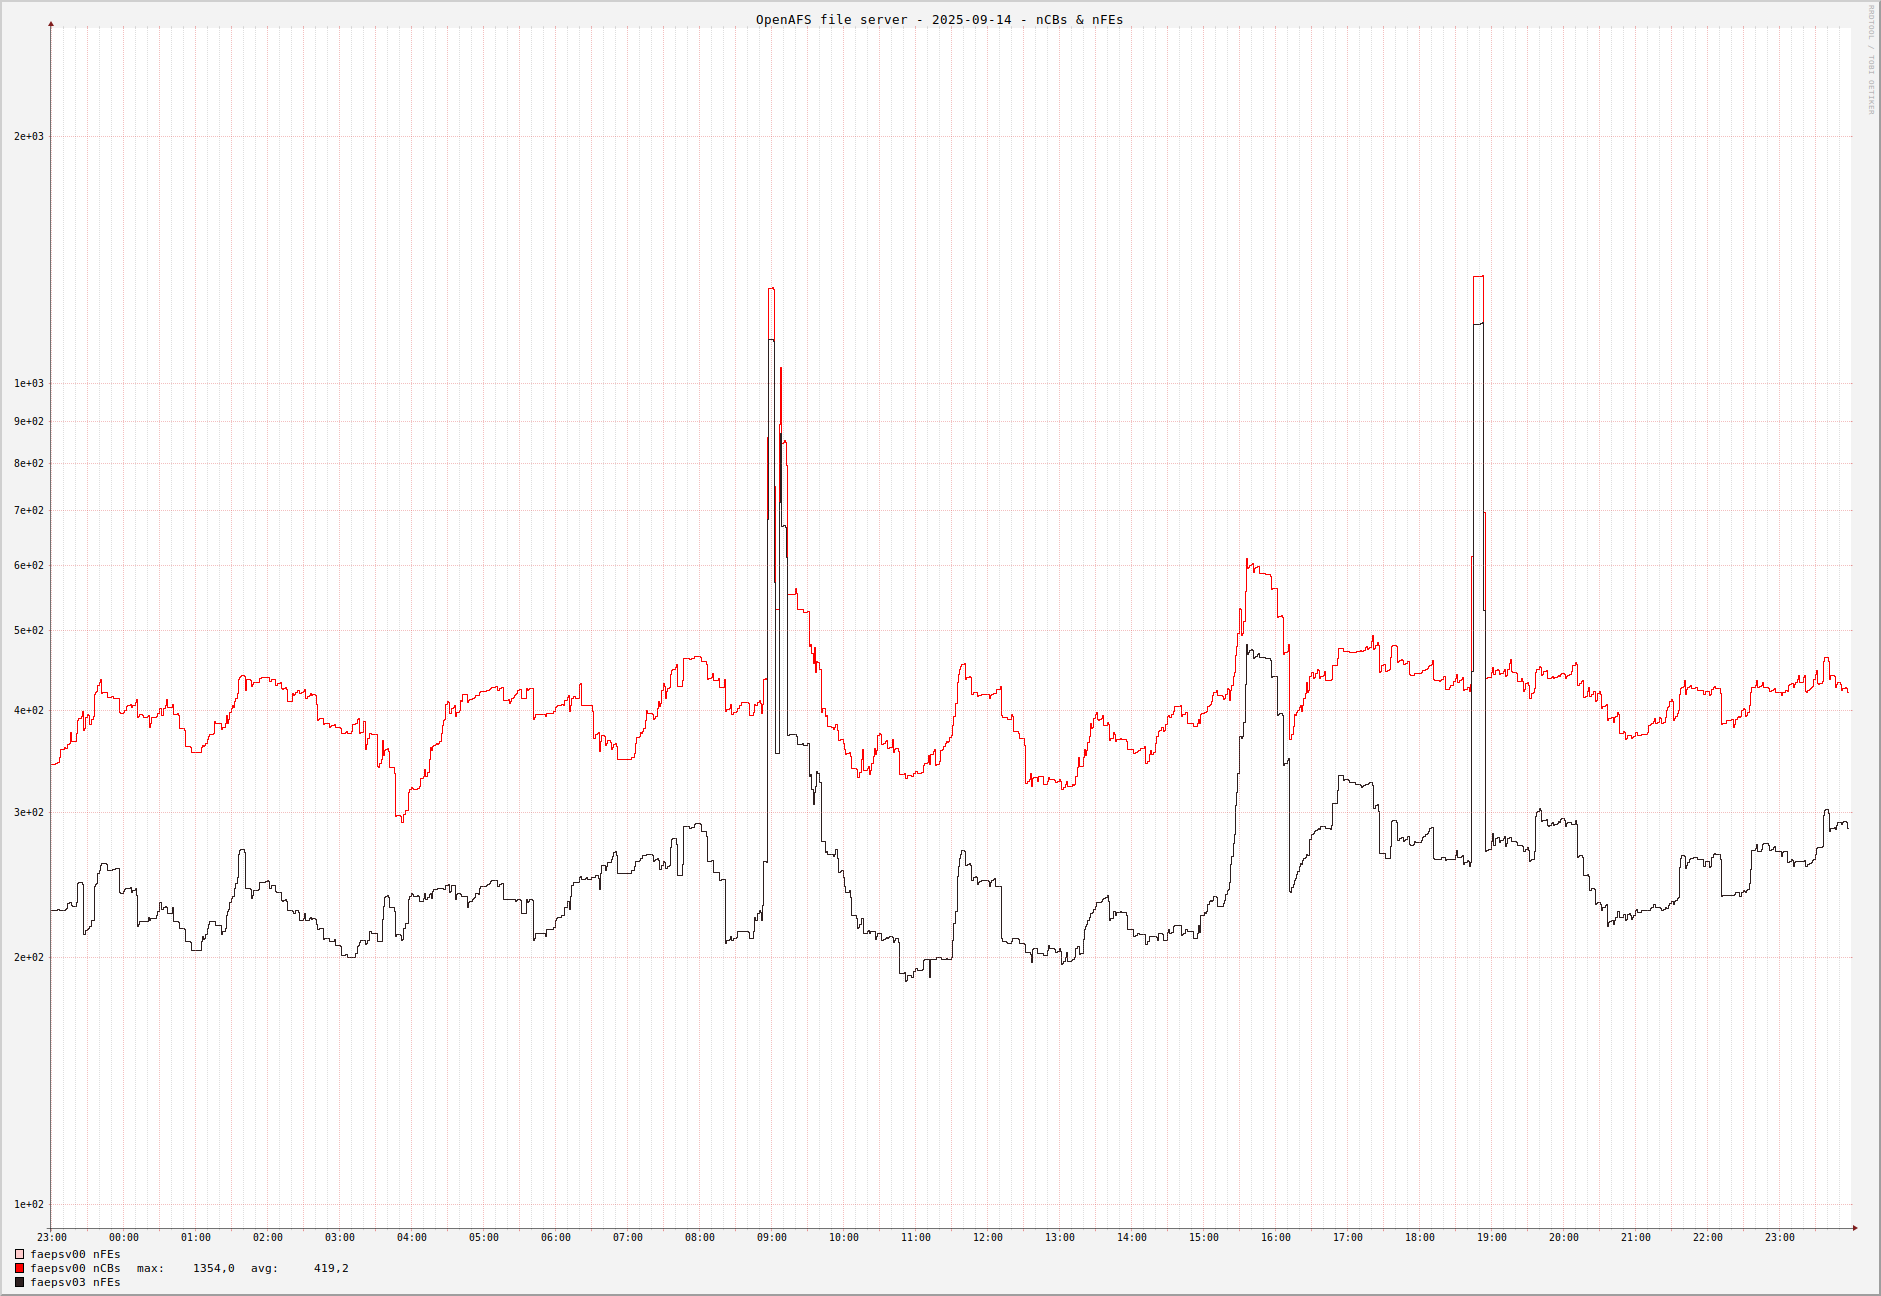Click the 'faepsv00 nCBs' legend label
The width and height of the screenshot is (1881, 1296).
(x=75, y=1268)
